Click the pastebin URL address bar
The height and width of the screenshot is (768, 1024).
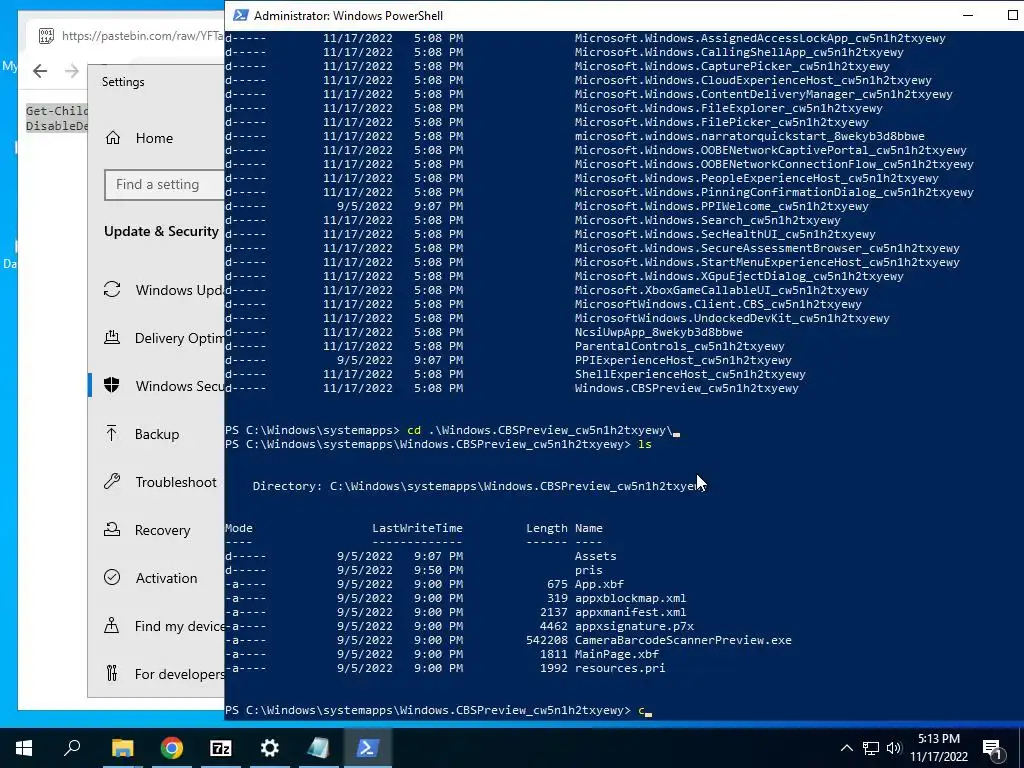tap(142, 36)
